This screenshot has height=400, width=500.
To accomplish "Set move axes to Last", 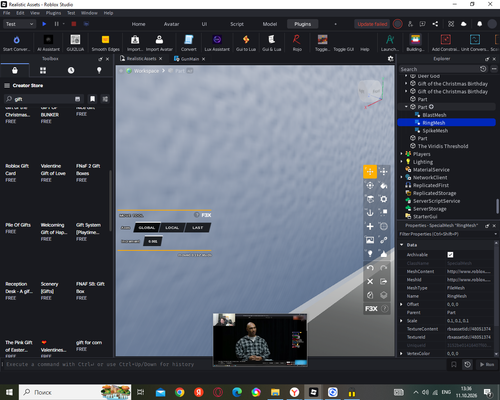I will click(197, 228).
